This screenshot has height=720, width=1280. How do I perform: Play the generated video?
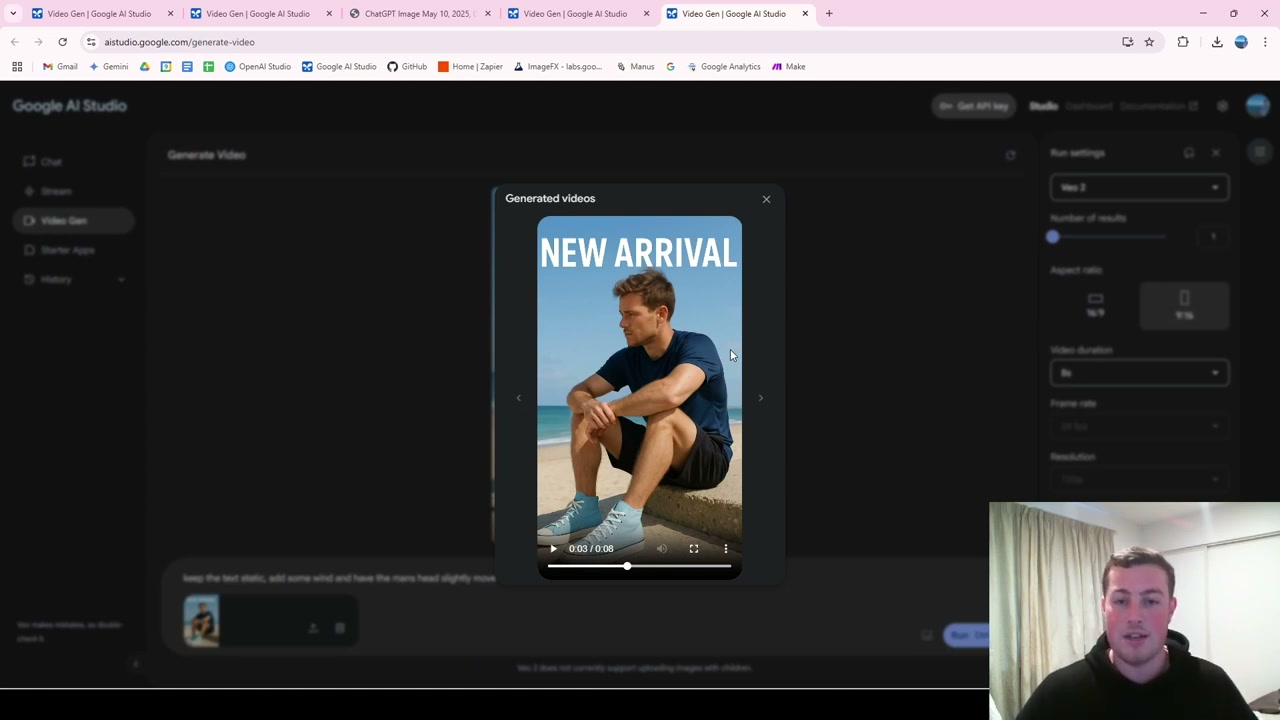(553, 548)
